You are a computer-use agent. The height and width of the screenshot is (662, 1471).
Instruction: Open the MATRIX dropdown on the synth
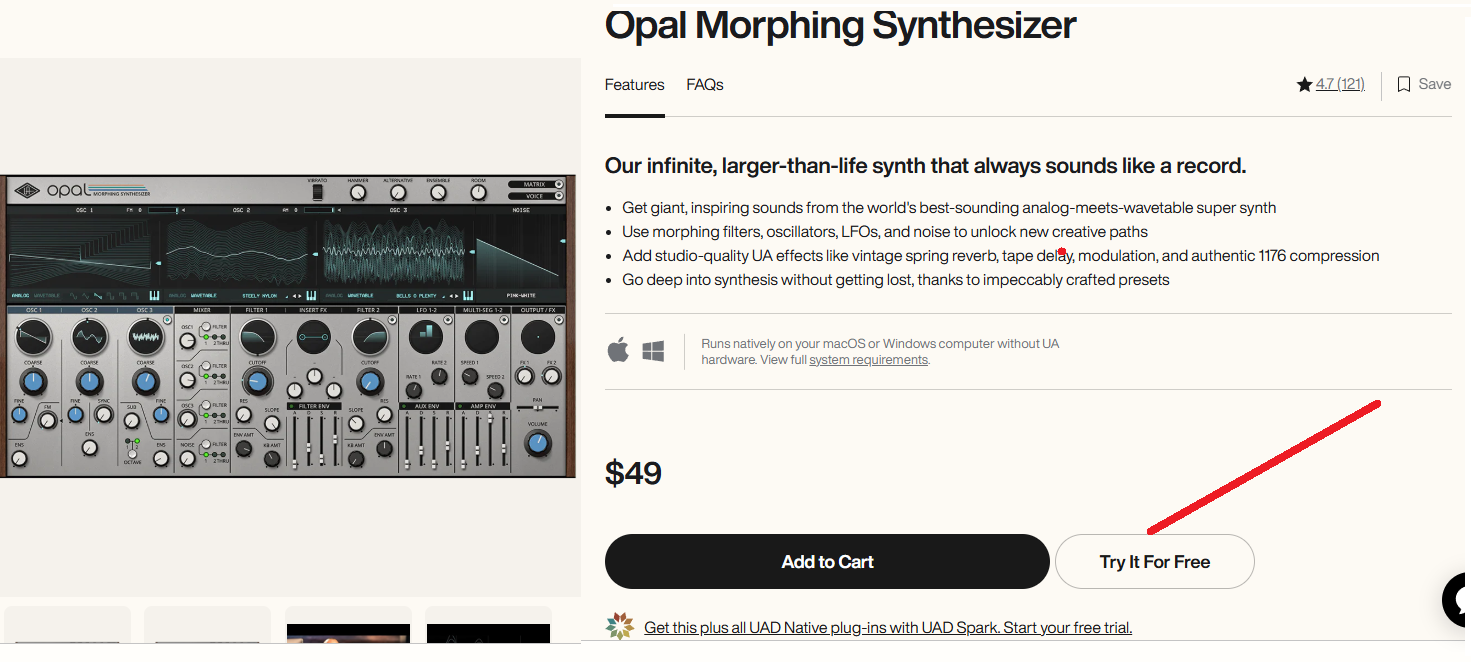[534, 184]
